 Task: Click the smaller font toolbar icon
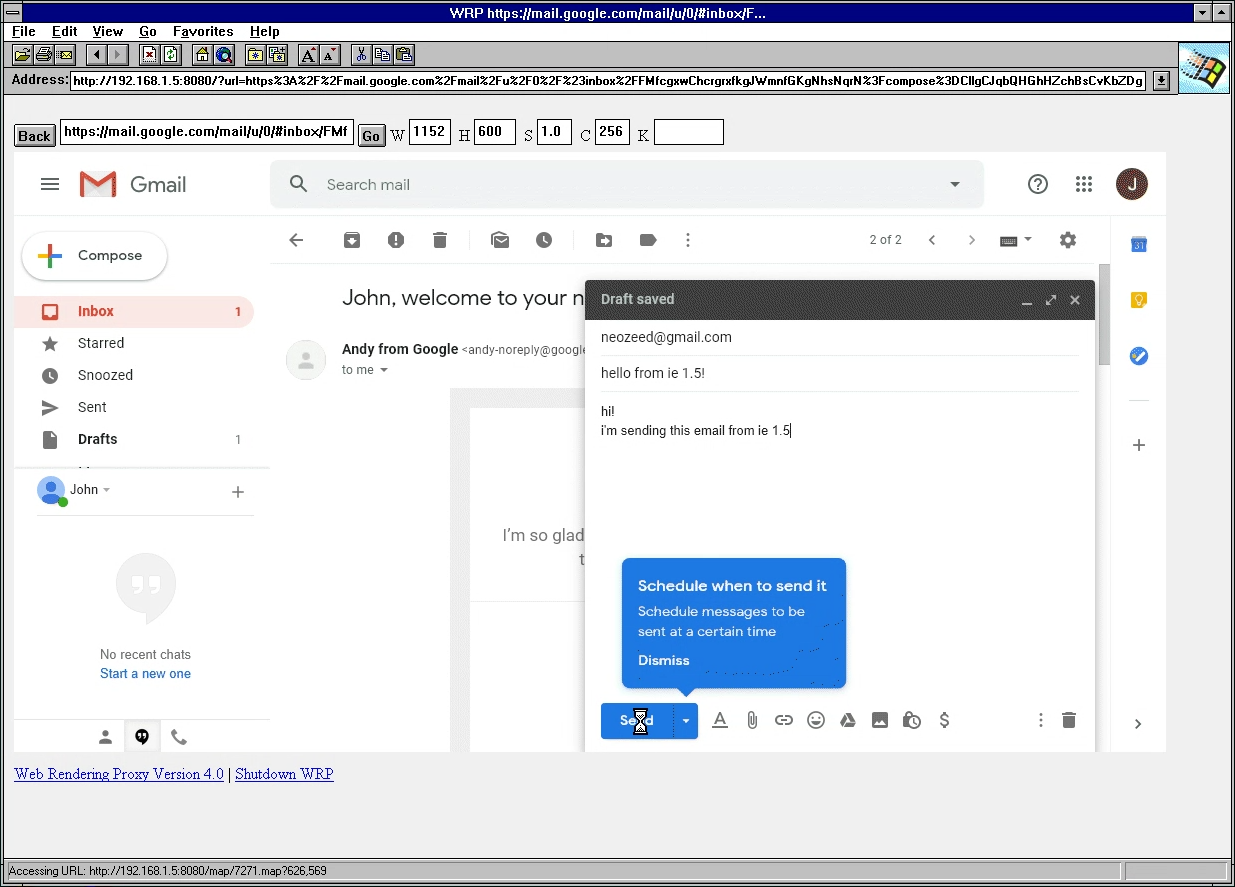click(330, 55)
